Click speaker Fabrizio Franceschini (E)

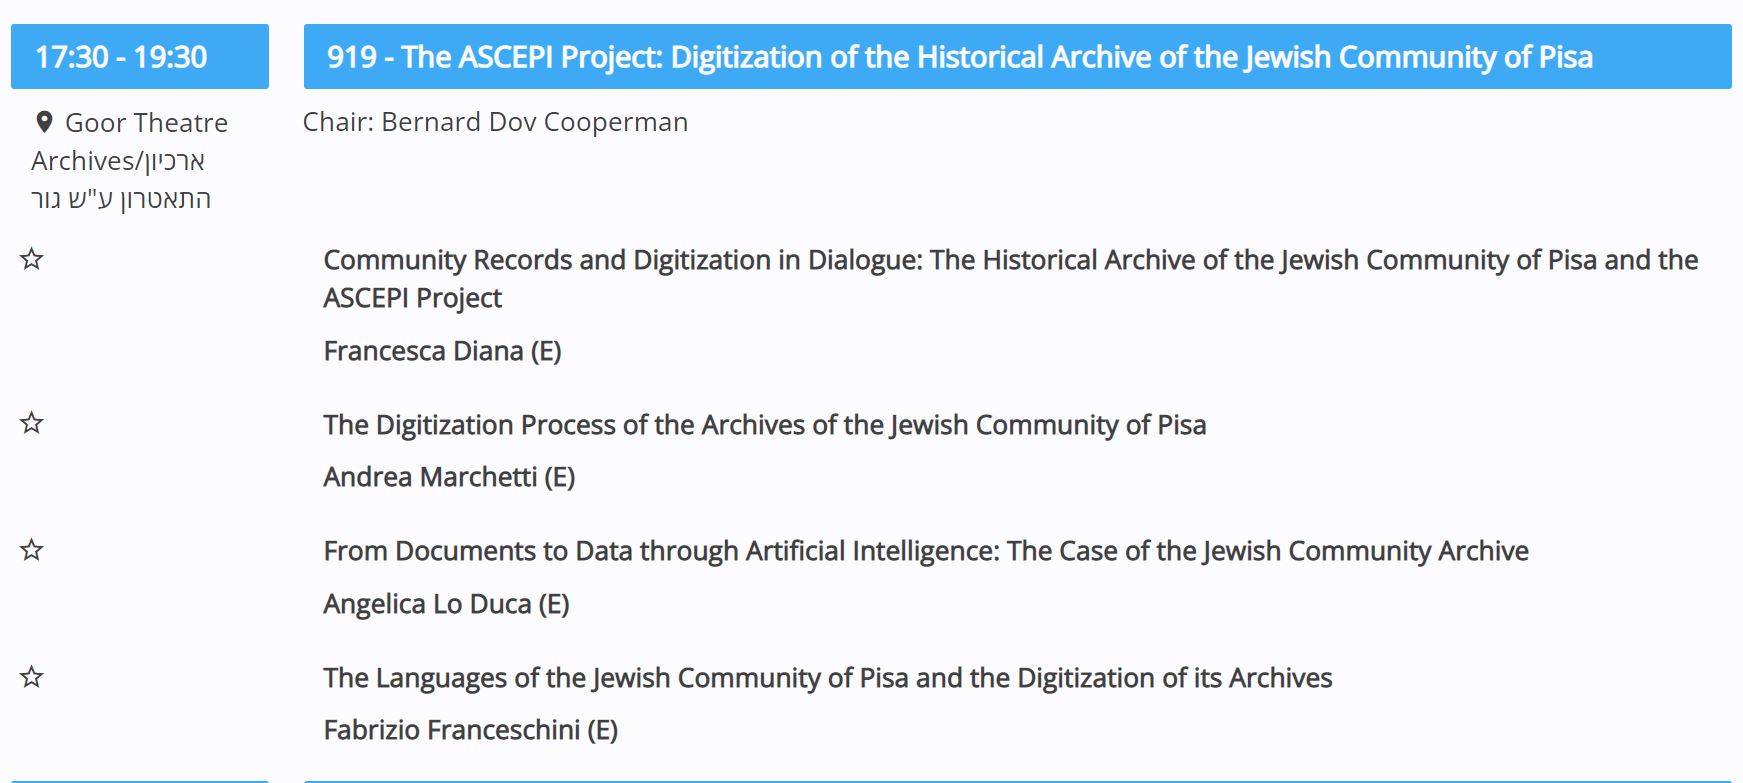470,730
